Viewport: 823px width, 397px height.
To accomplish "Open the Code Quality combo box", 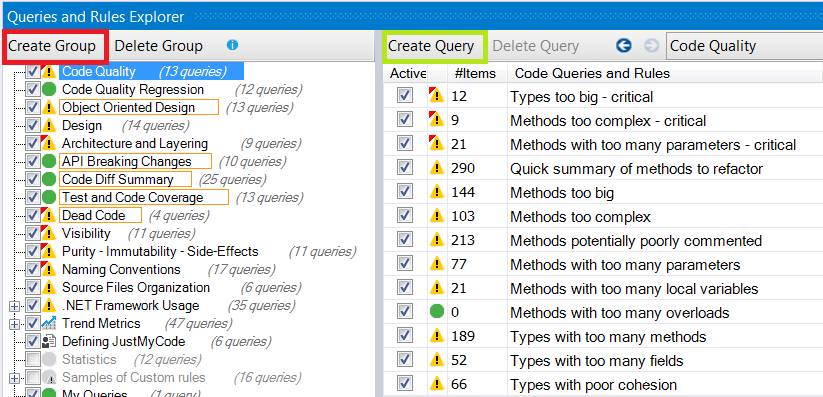I will [744, 46].
